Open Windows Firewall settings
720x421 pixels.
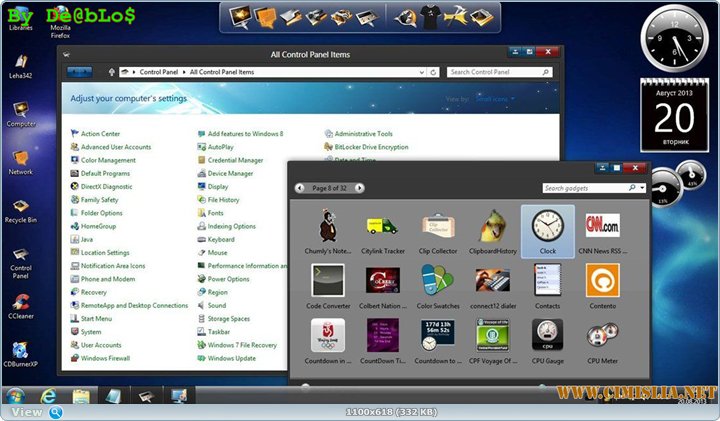click(x=105, y=358)
